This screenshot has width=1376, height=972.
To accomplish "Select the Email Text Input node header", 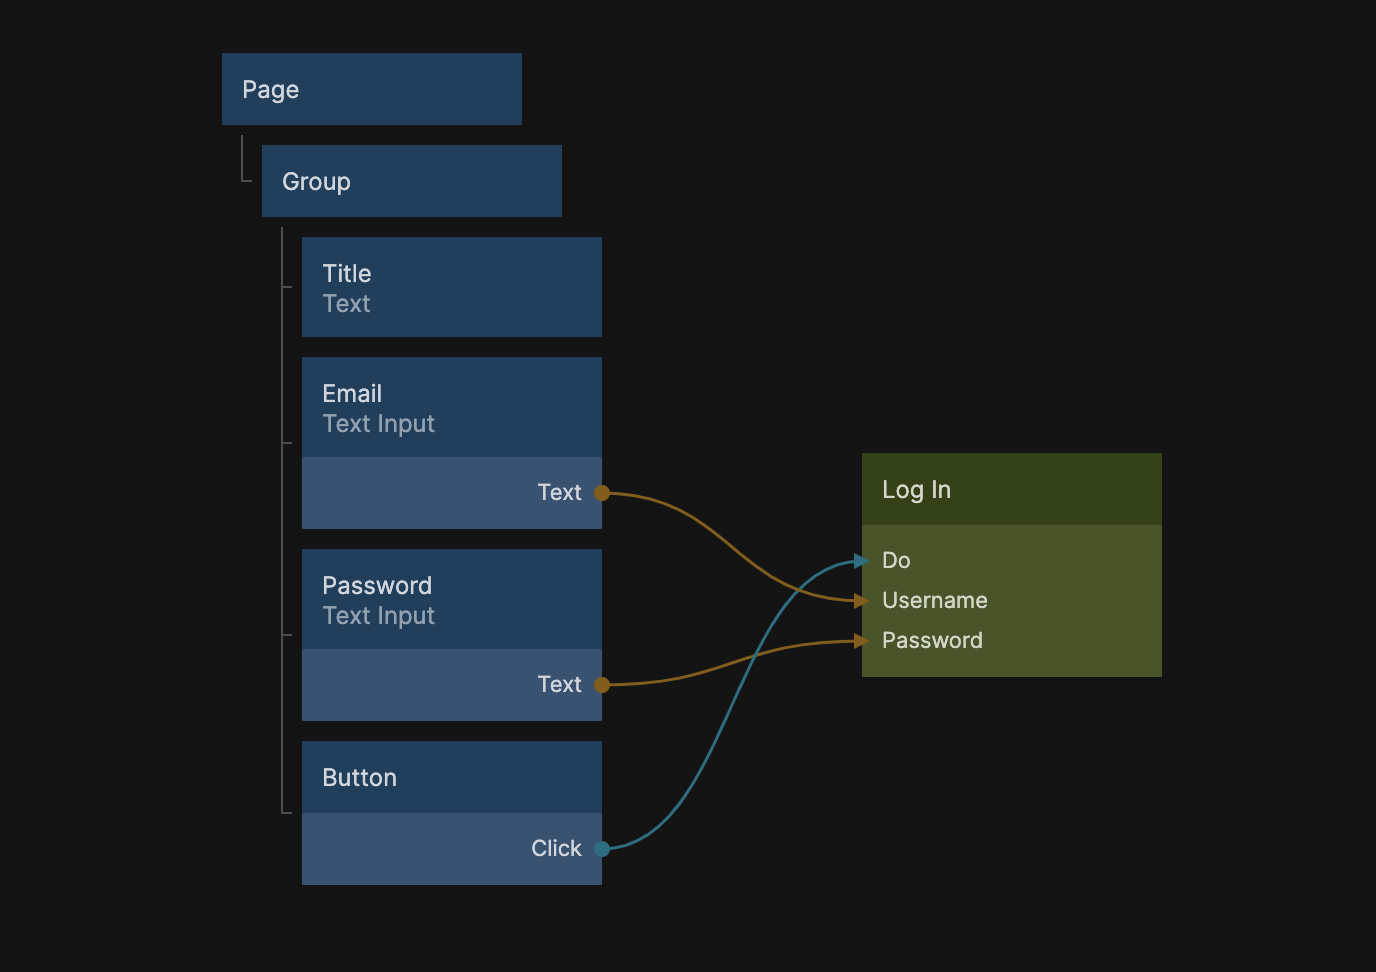I will point(451,407).
